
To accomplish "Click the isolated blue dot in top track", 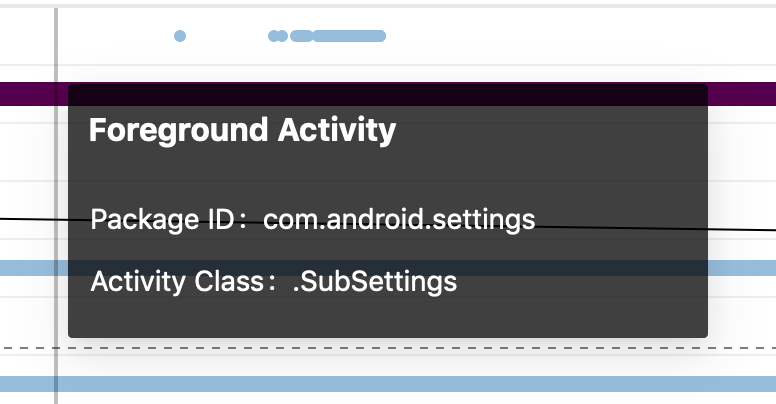I will 180,36.
